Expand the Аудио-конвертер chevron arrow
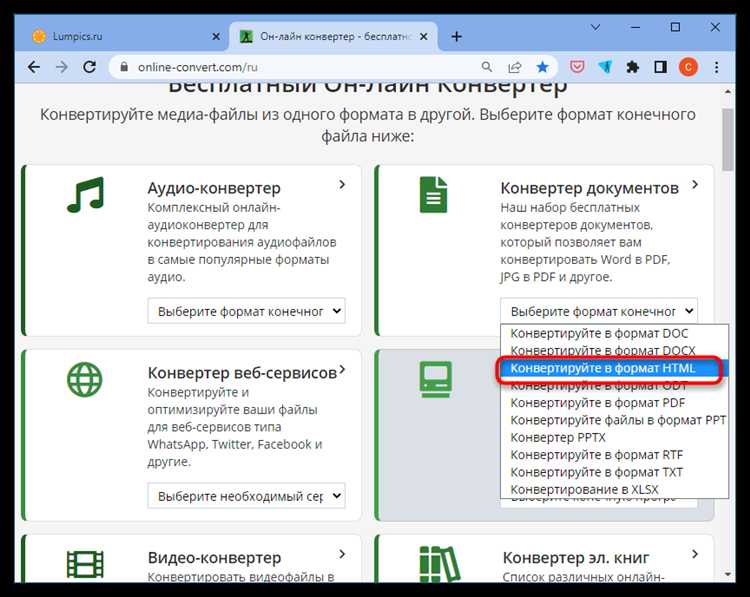750x597 pixels. click(x=342, y=185)
